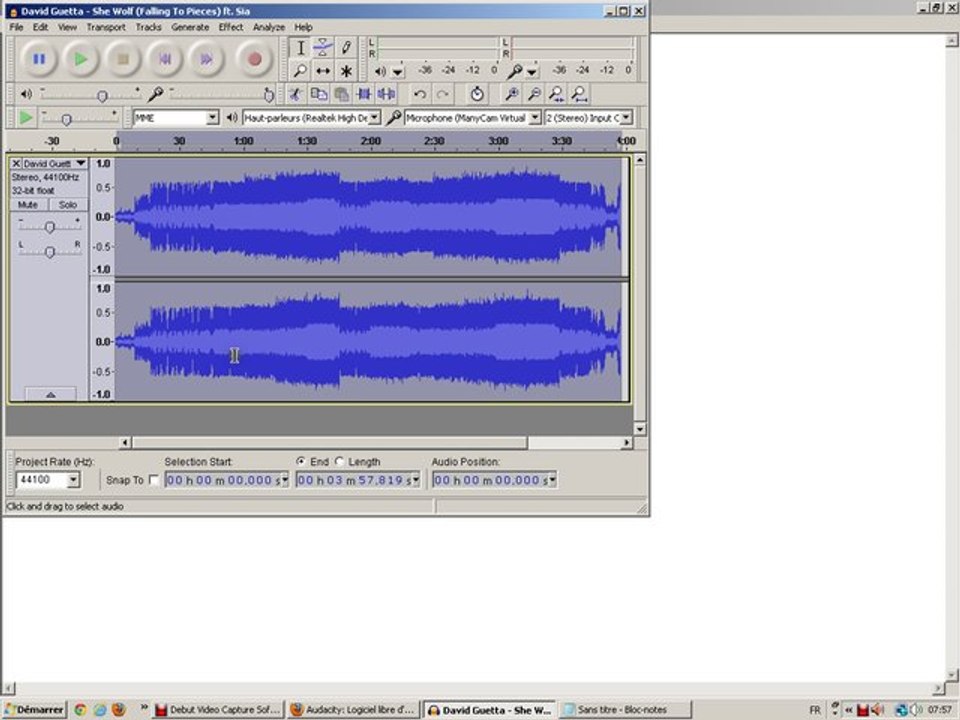
Task: Open the Tracks menu
Action: 148,27
